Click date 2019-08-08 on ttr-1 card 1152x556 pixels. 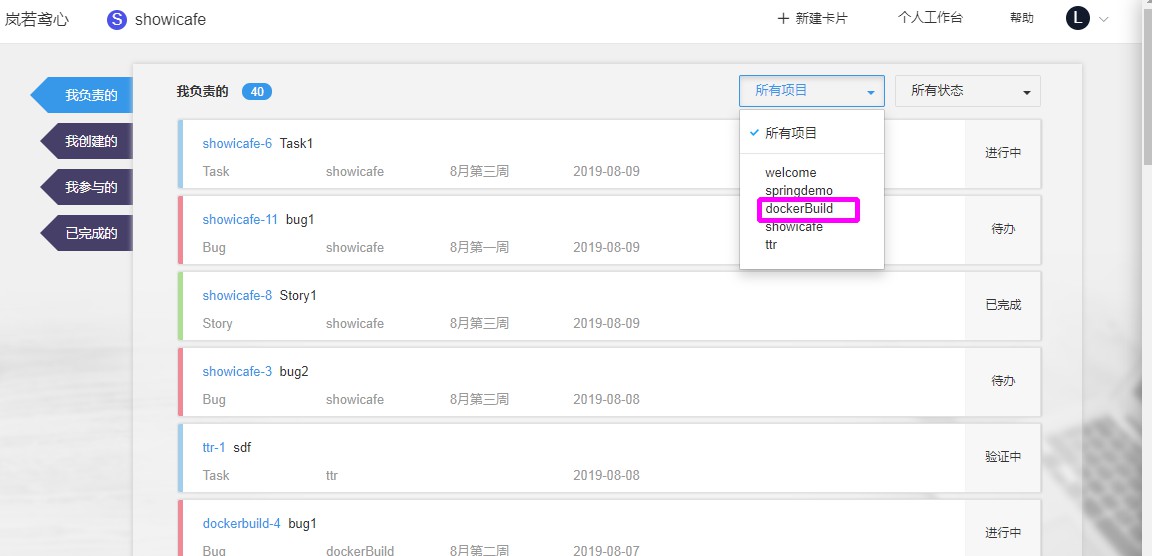[606, 475]
